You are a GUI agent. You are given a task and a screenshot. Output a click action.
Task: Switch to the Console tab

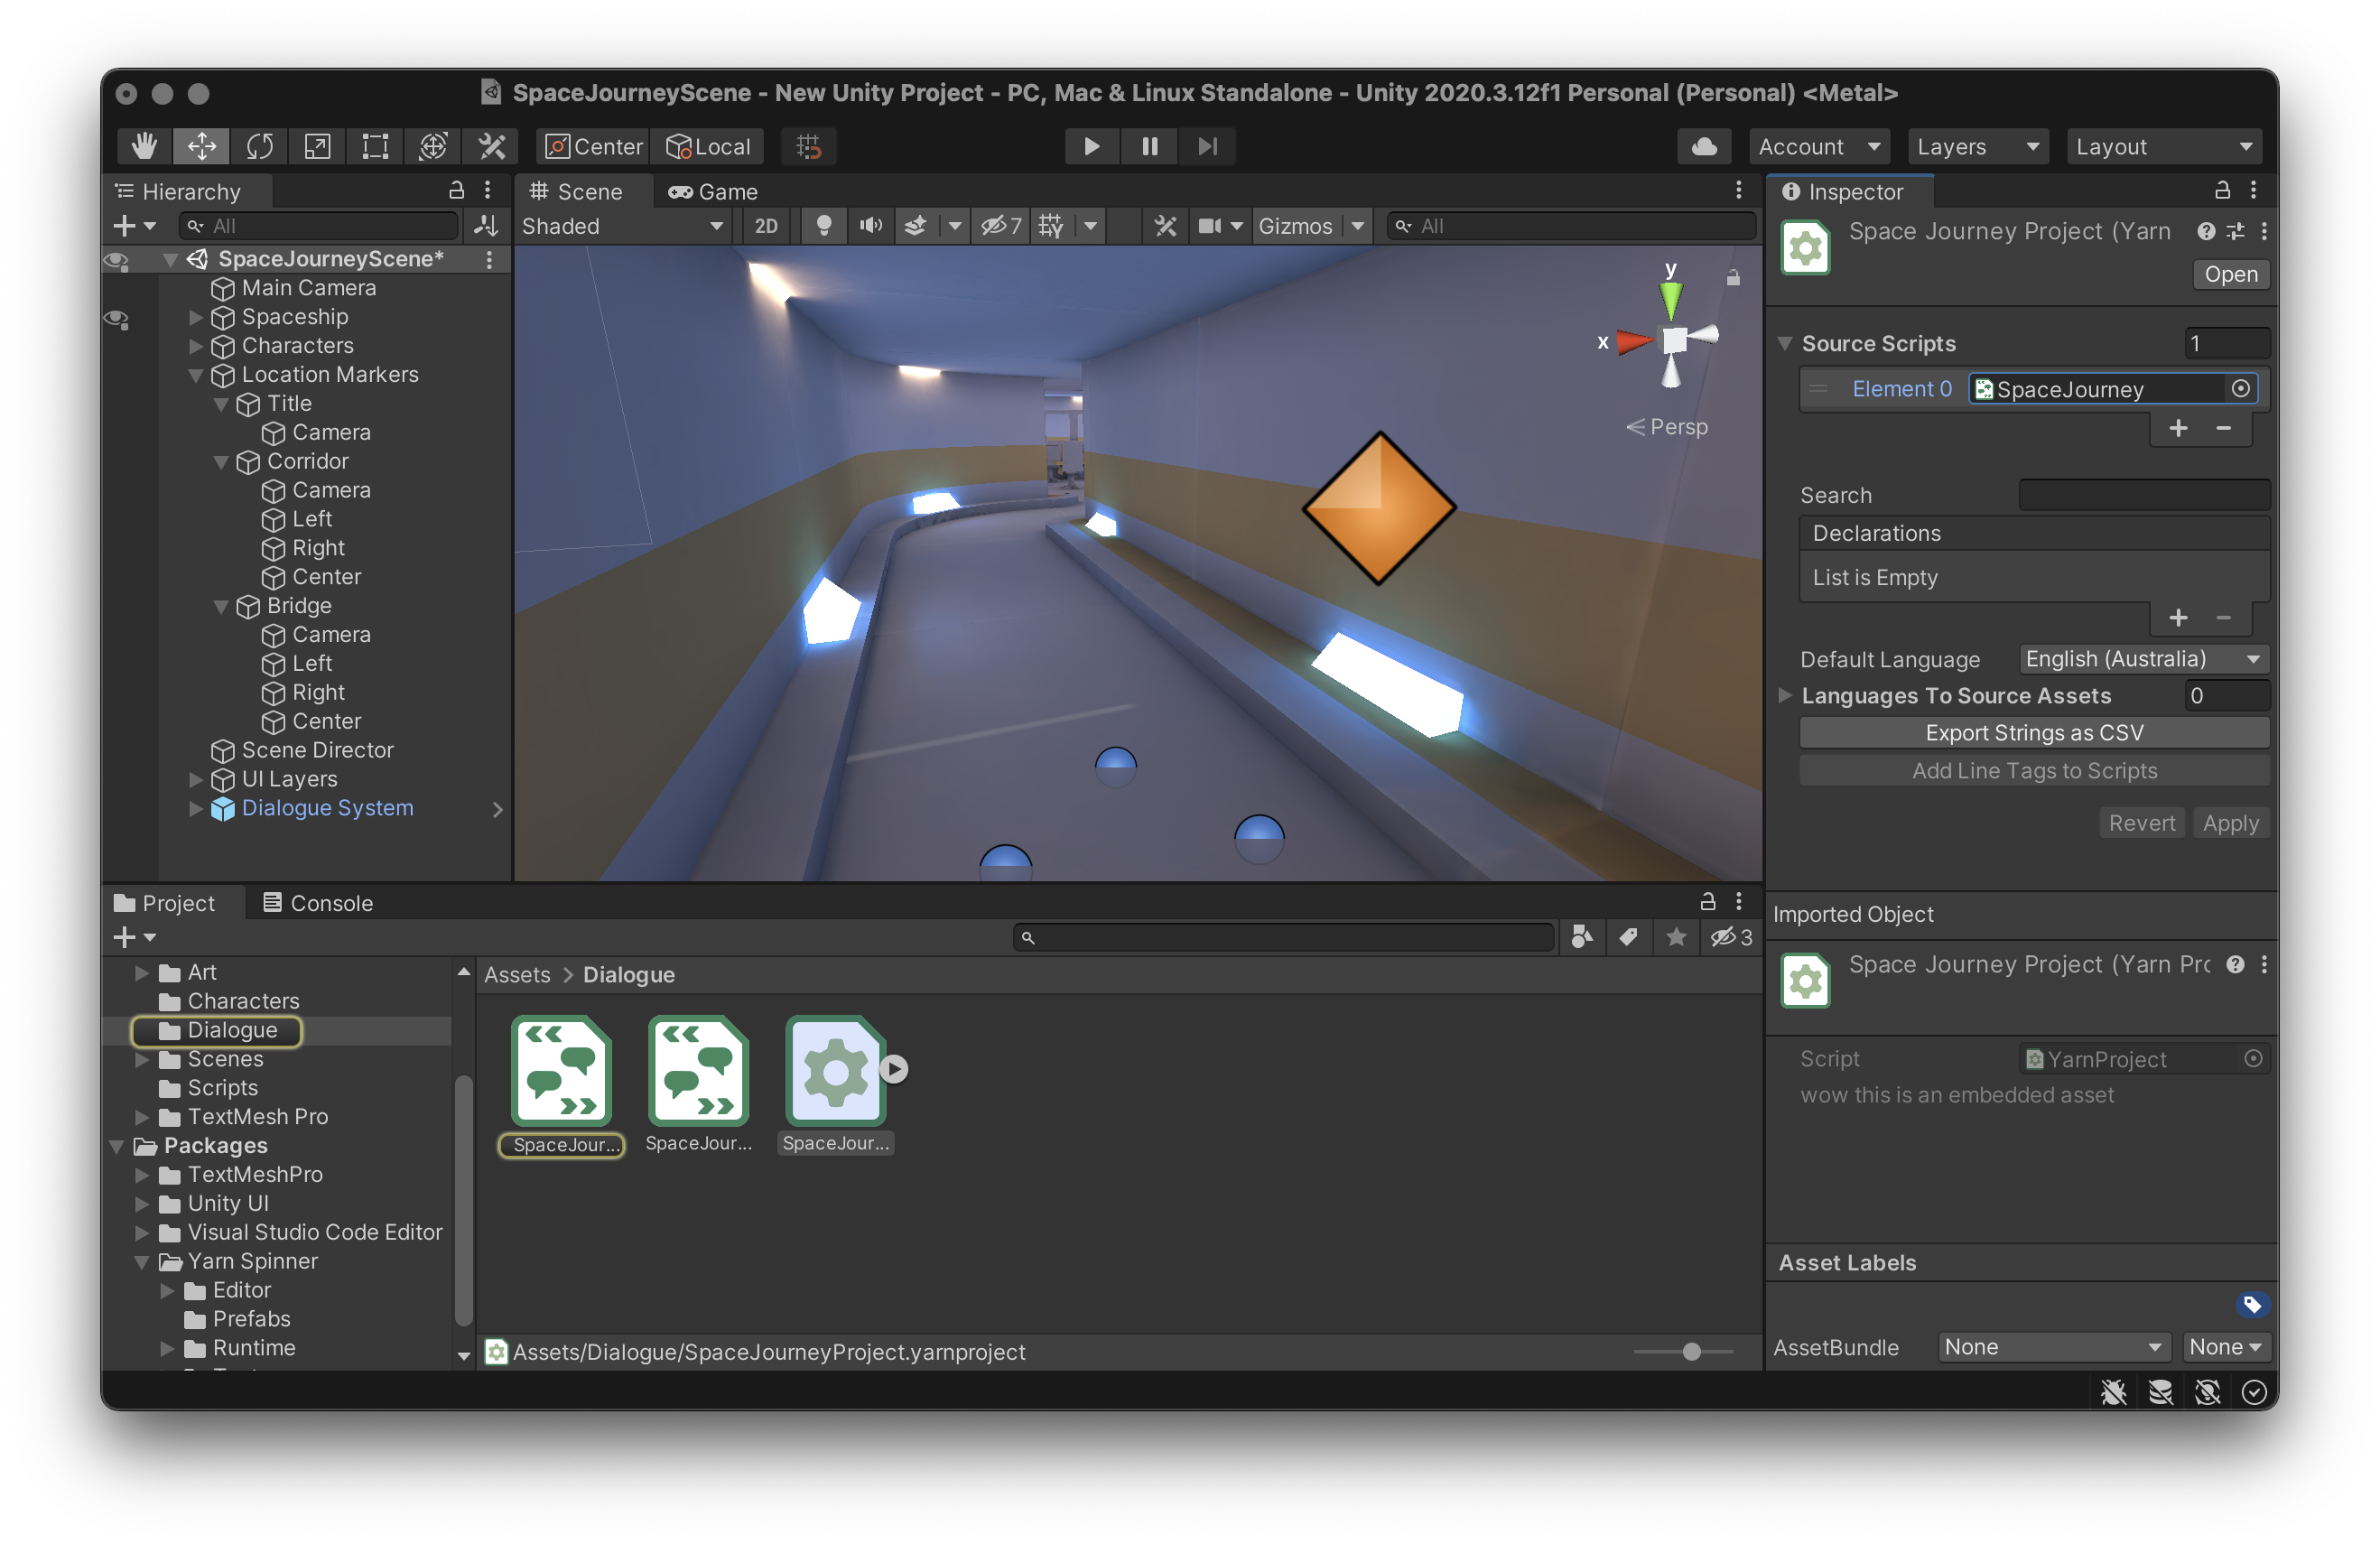317,903
